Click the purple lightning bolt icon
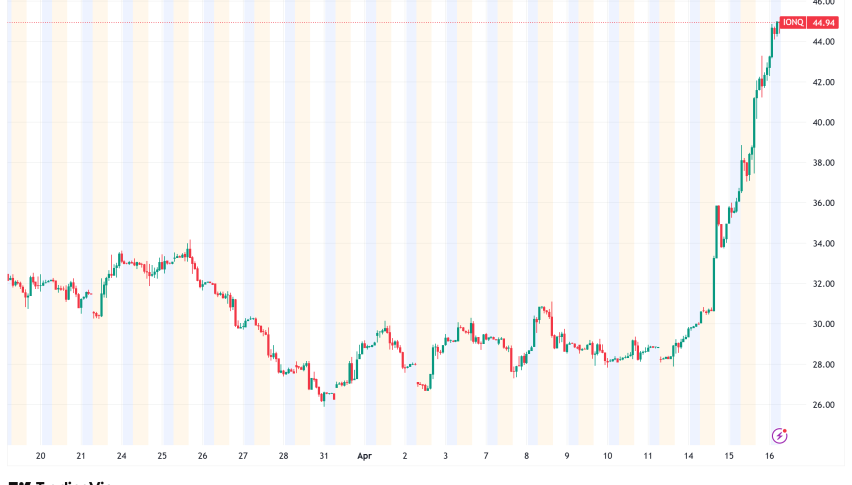The image size is (852, 485). coord(780,435)
